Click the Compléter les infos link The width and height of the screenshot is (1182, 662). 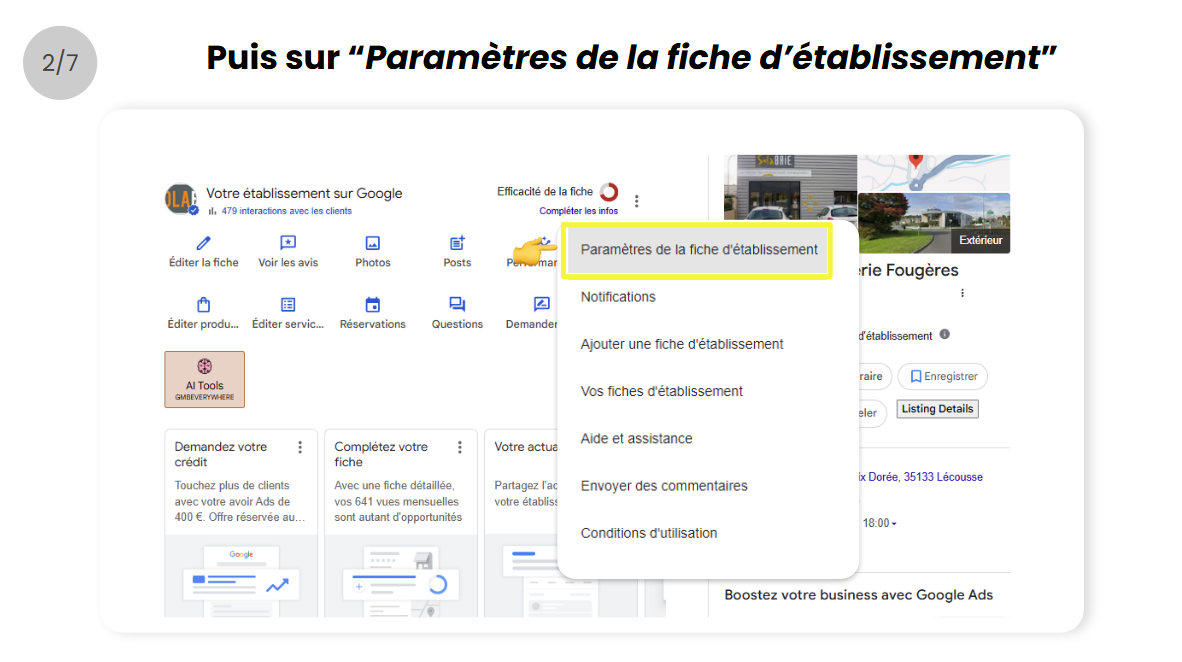click(578, 211)
